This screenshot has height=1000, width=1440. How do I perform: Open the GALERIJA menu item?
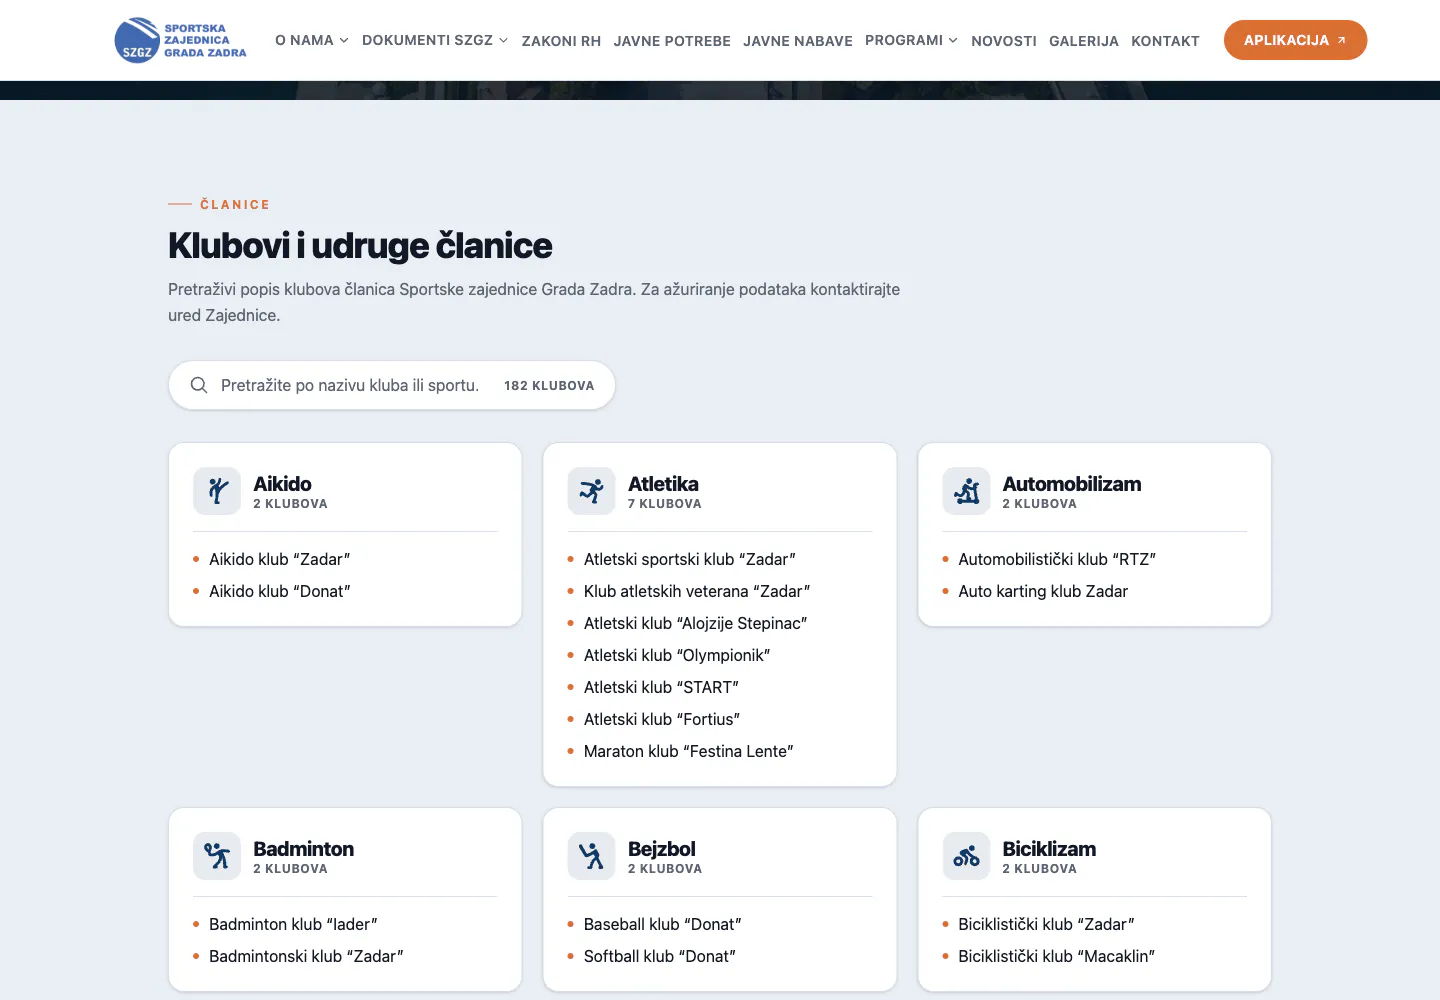pos(1084,41)
